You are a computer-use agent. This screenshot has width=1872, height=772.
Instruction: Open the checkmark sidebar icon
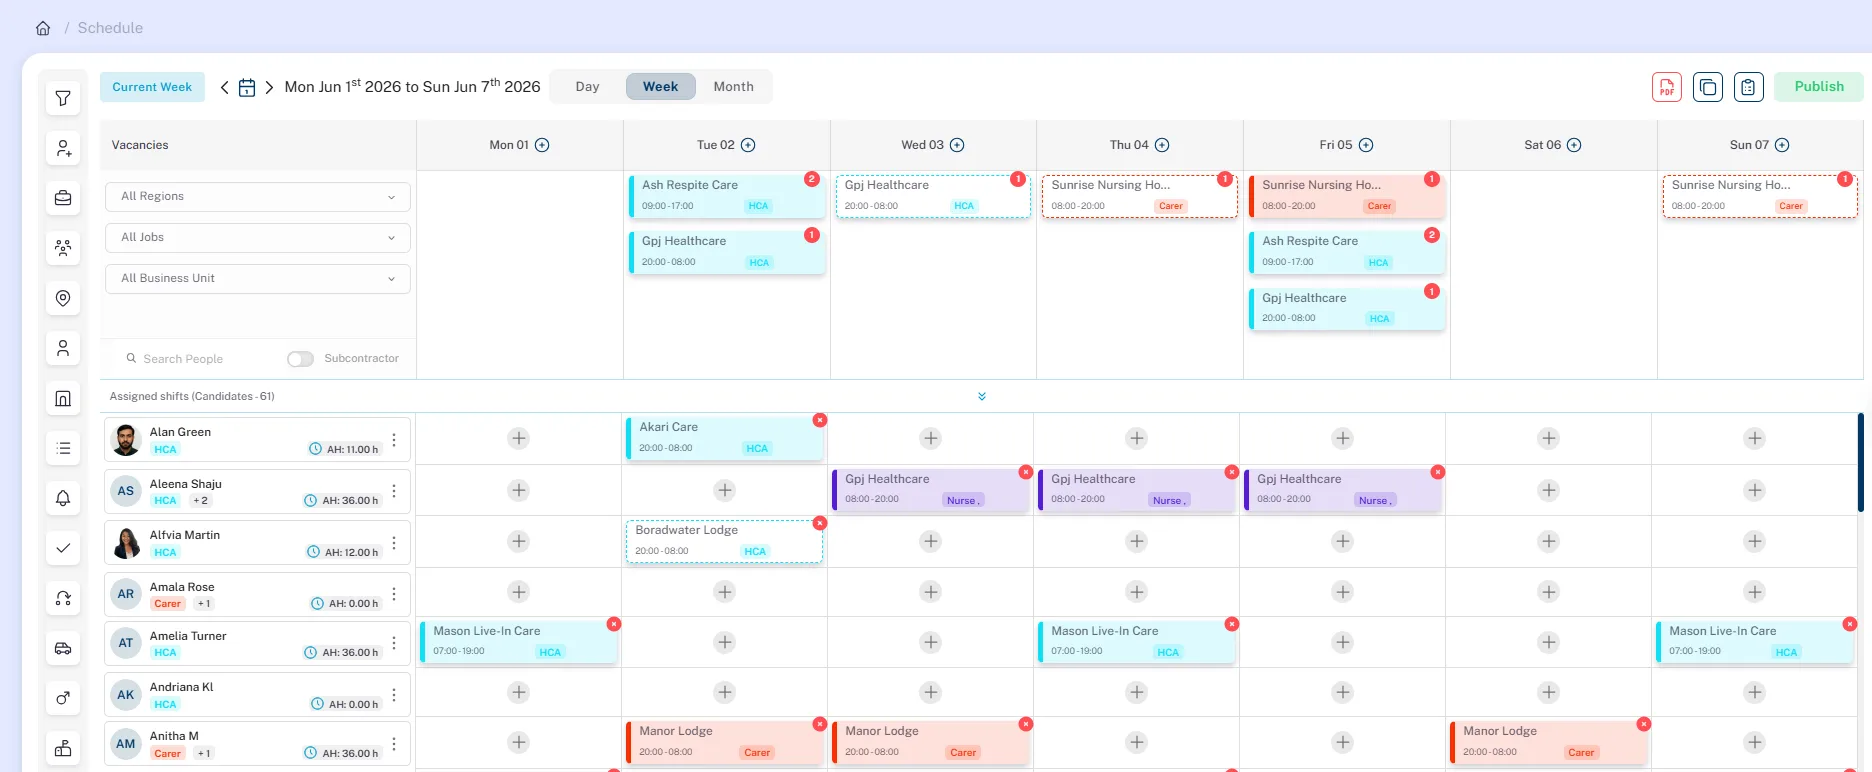(x=63, y=548)
